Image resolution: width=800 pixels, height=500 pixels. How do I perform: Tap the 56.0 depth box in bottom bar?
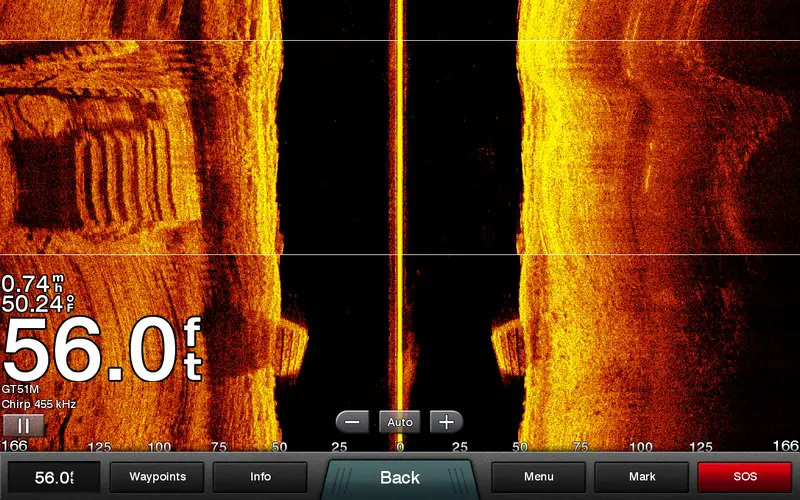pos(54,477)
